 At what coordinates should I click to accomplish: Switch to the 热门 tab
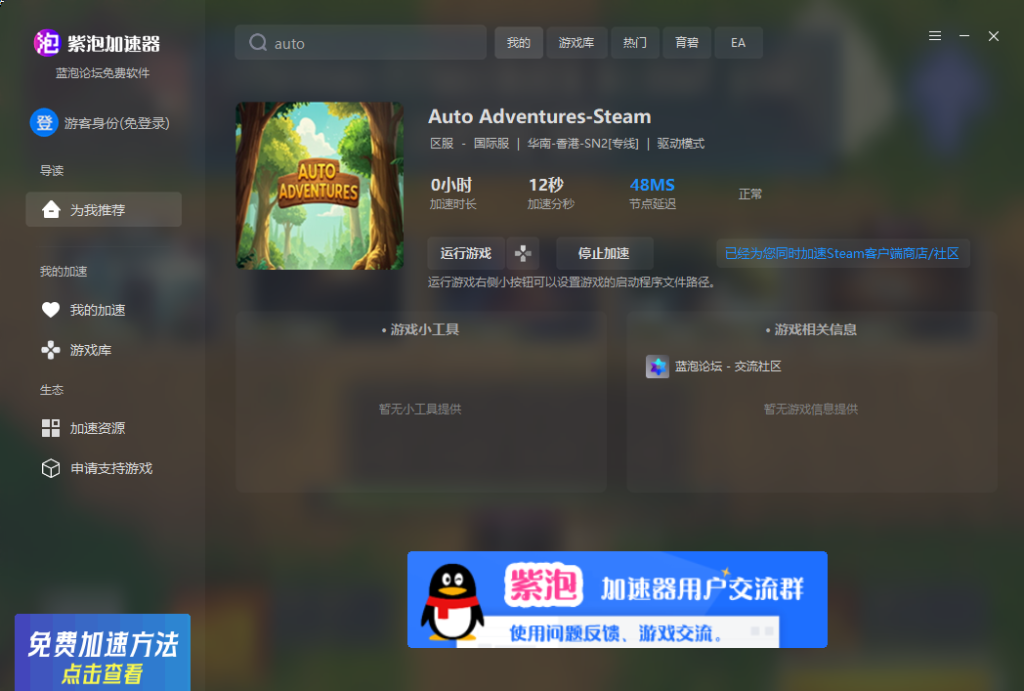pos(635,42)
